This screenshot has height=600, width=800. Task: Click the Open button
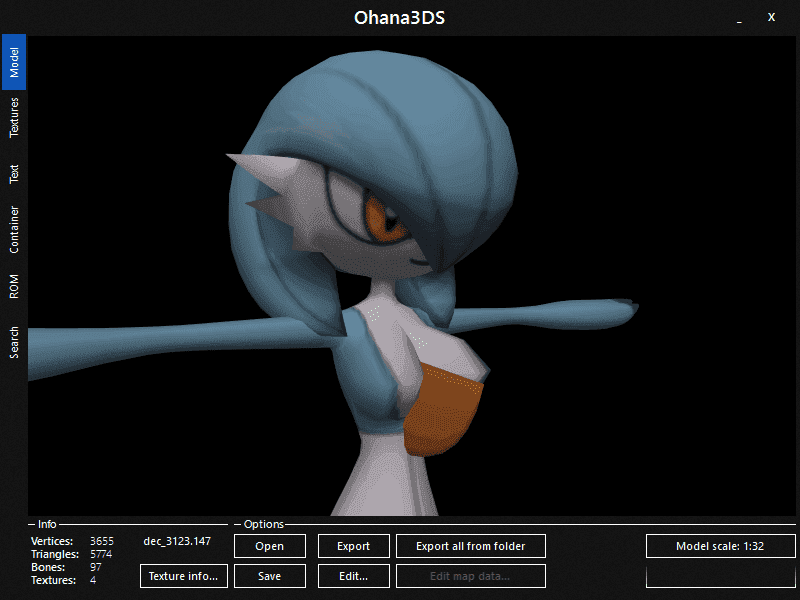pyautogui.click(x=270, y=546)
